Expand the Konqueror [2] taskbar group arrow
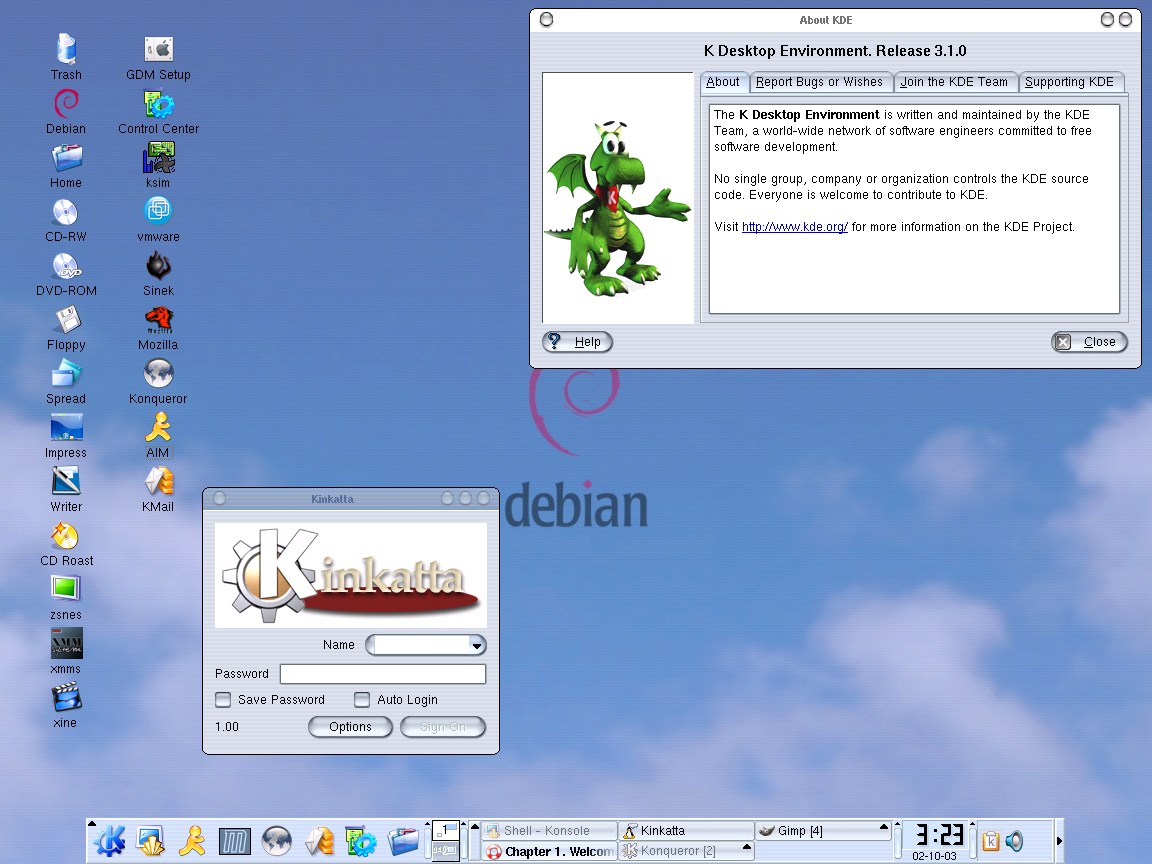 point(746,847)
